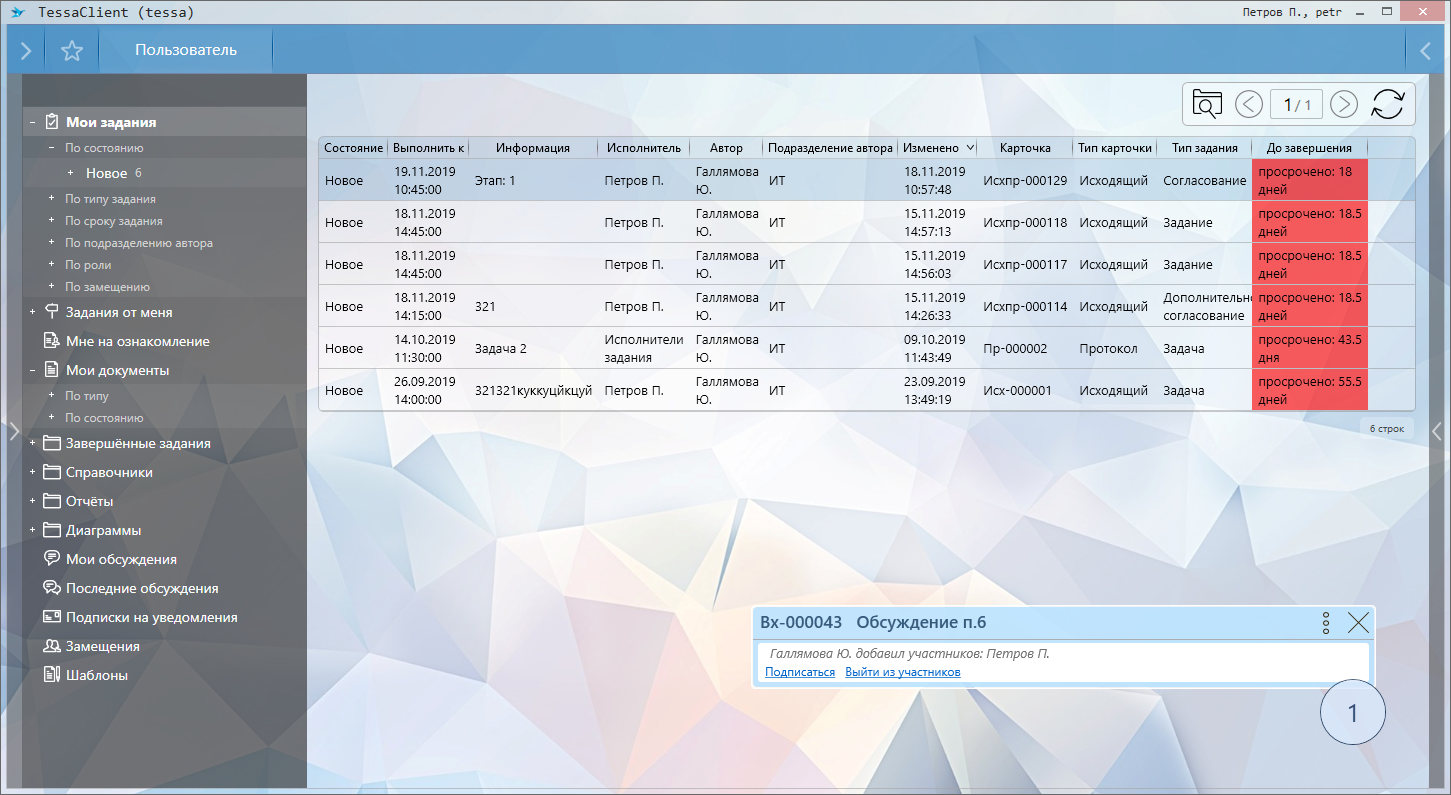Open Подписки на уведомления item
Screen dimensions: 1451x795
click(x=151, y=617)
